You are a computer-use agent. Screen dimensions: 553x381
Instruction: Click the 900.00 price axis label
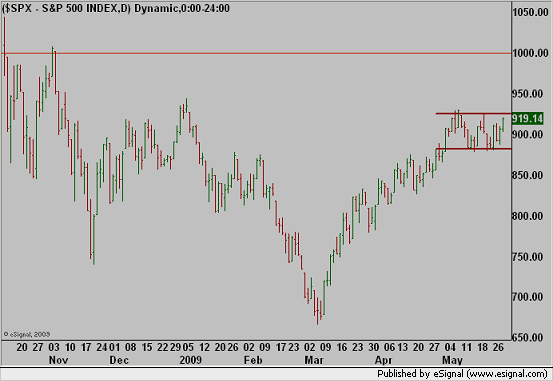click(527, 134)
